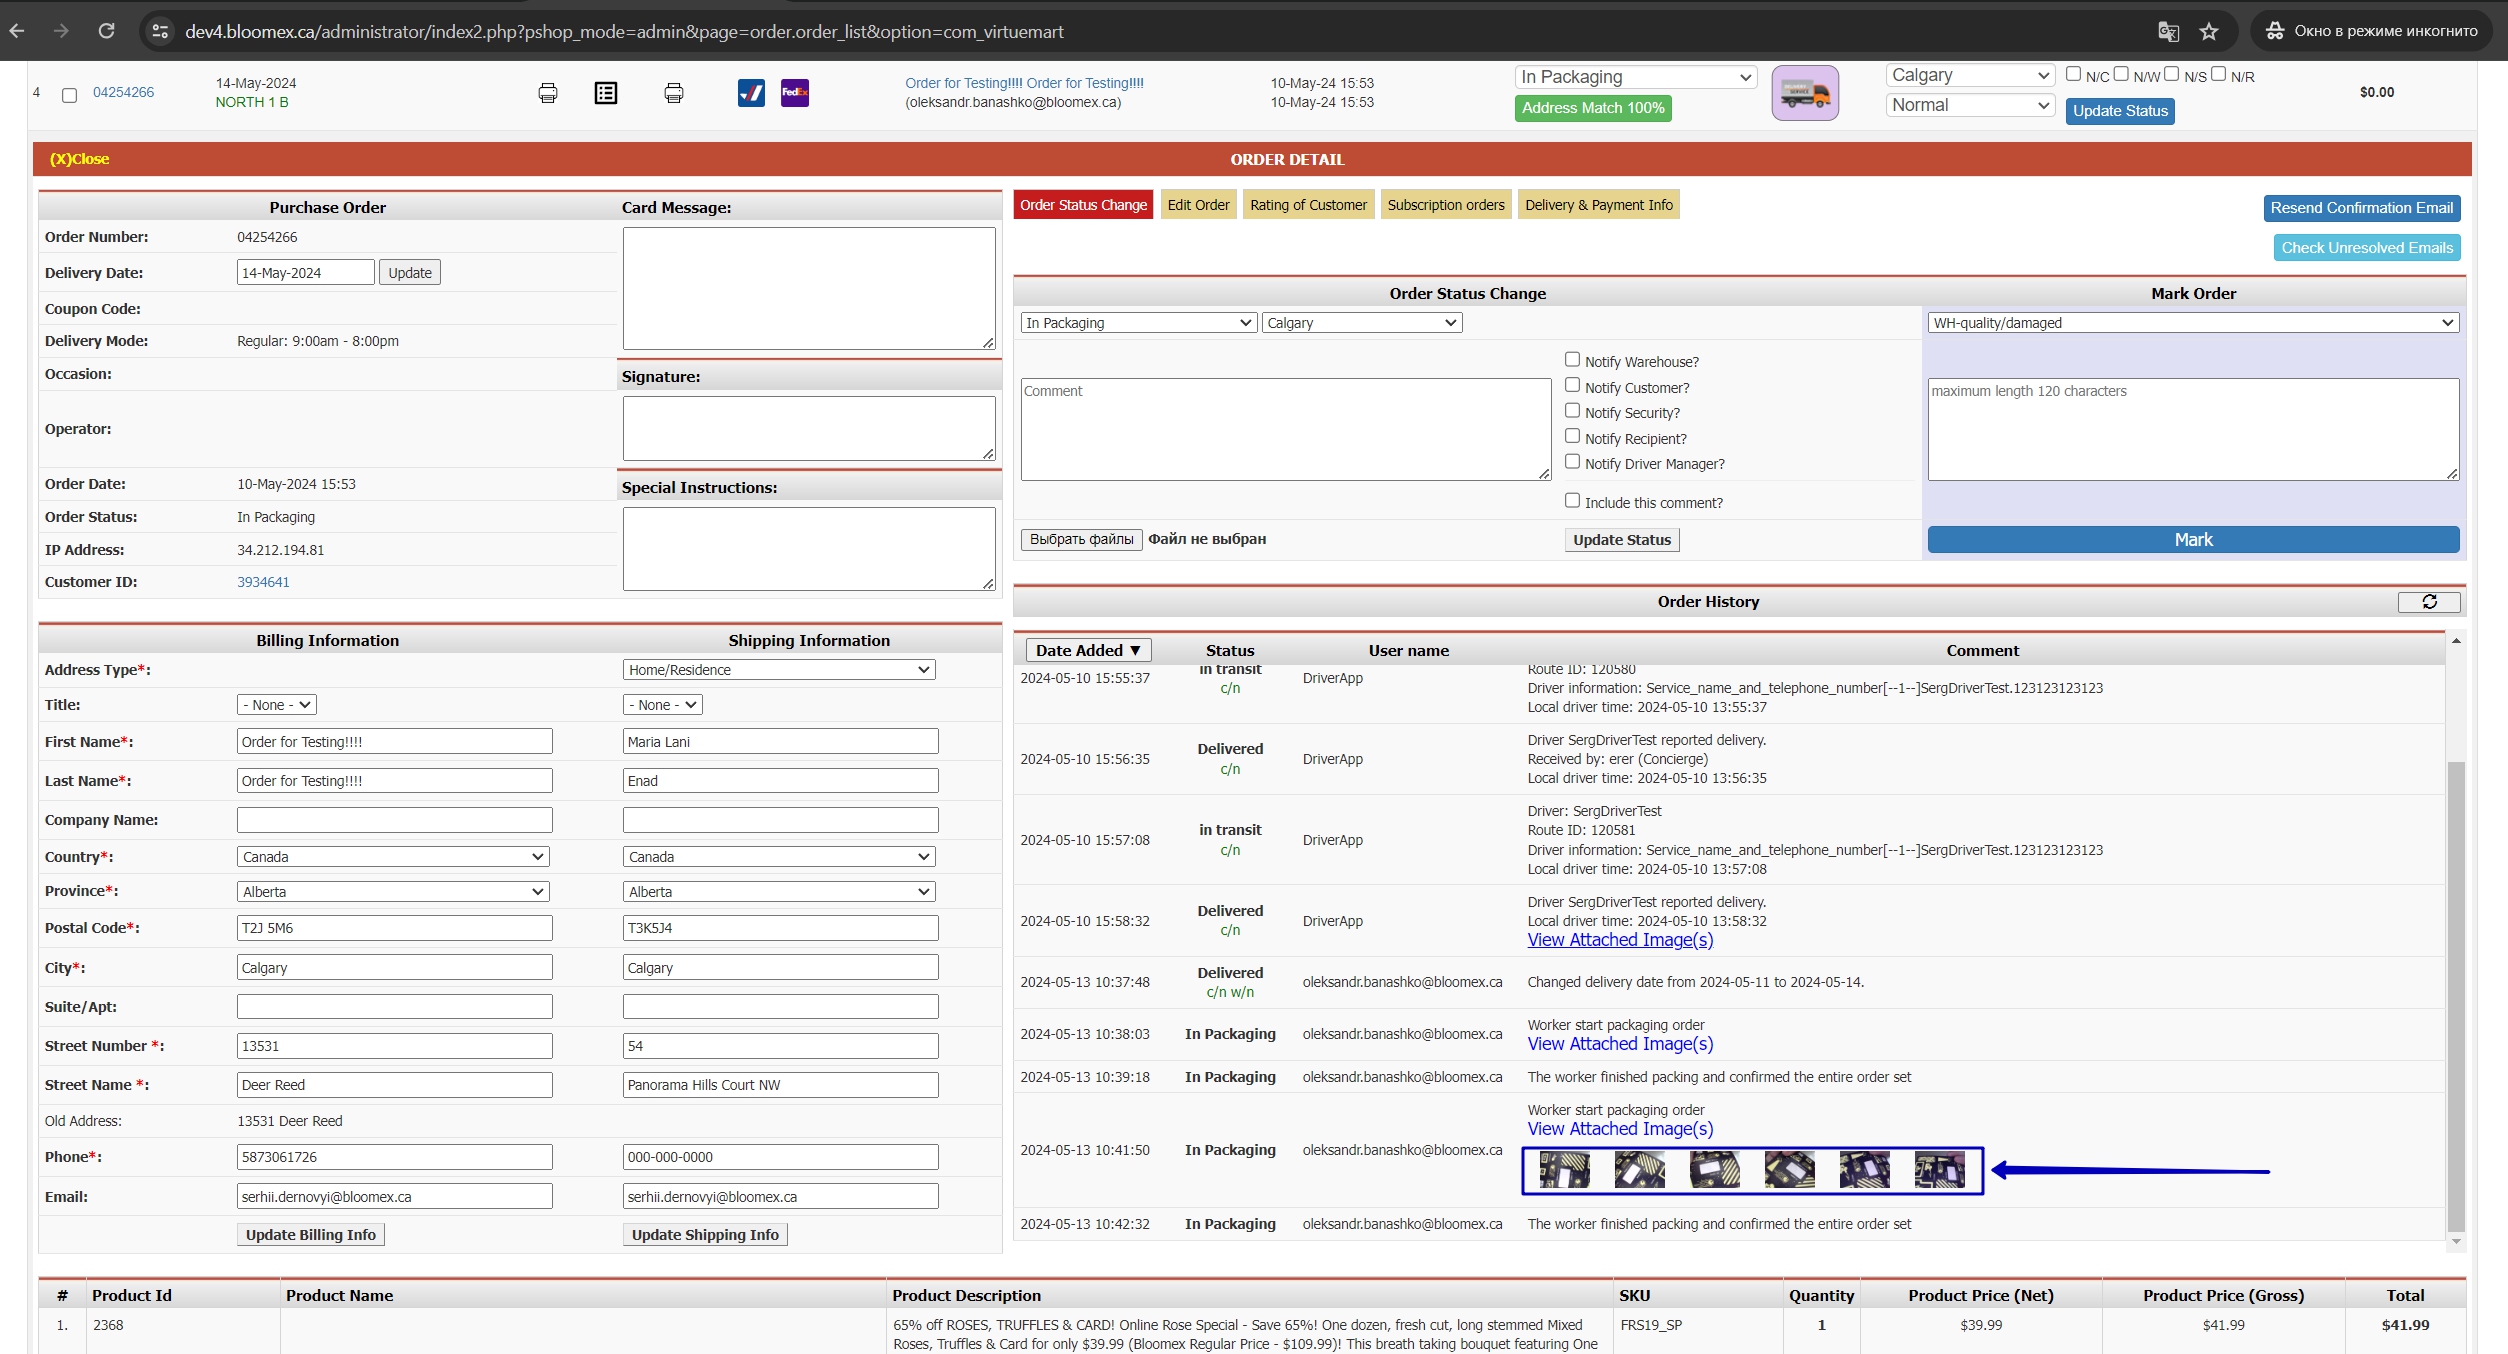Click the delivery truck icon
The image size is (2508, 1354).
(x=1804, y=93)
